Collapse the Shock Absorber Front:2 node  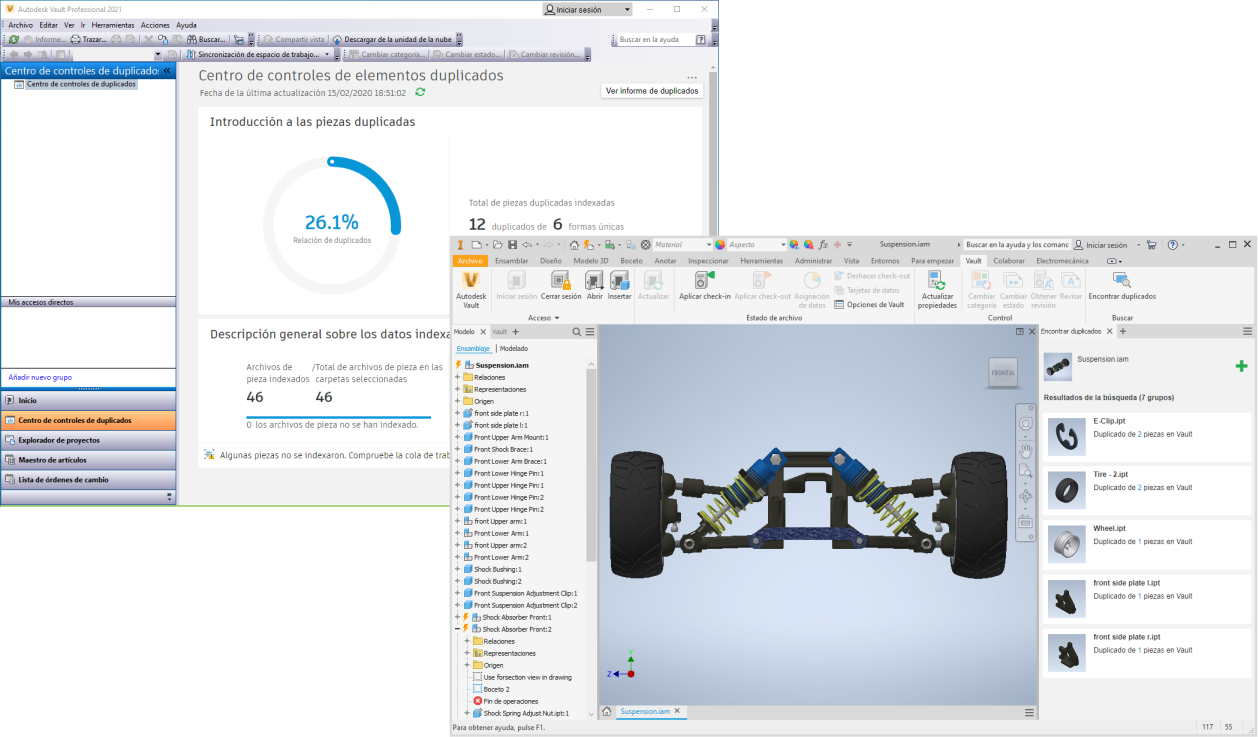tap(457, 629)
